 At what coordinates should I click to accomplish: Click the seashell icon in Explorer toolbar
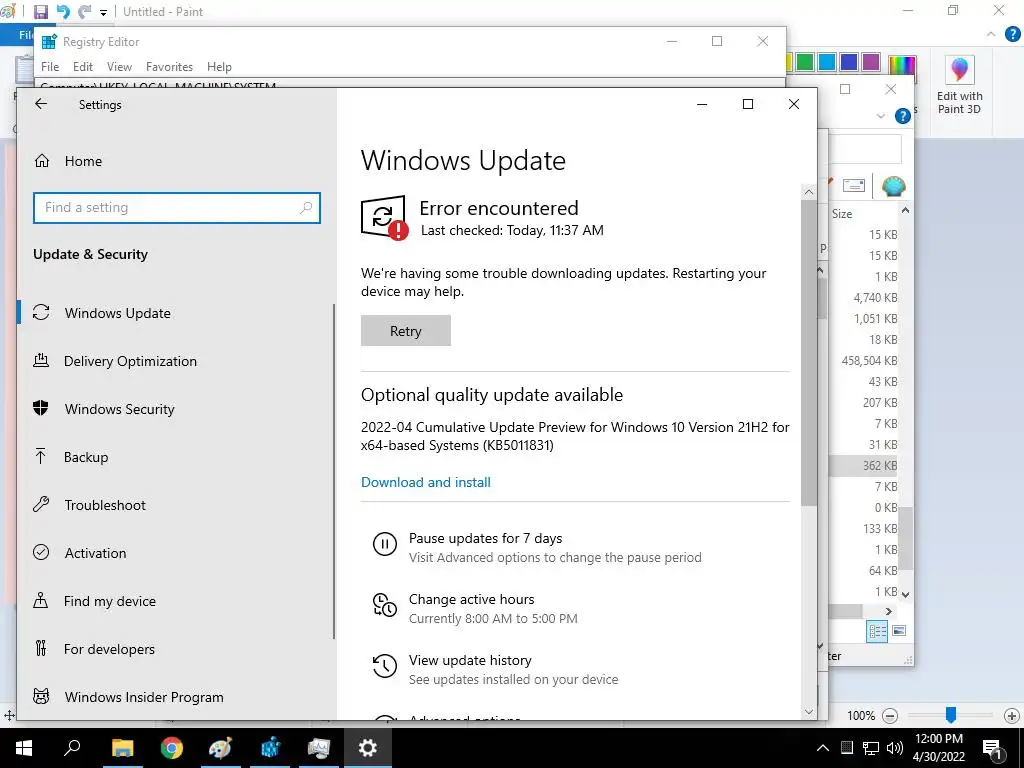click(893, 186)
